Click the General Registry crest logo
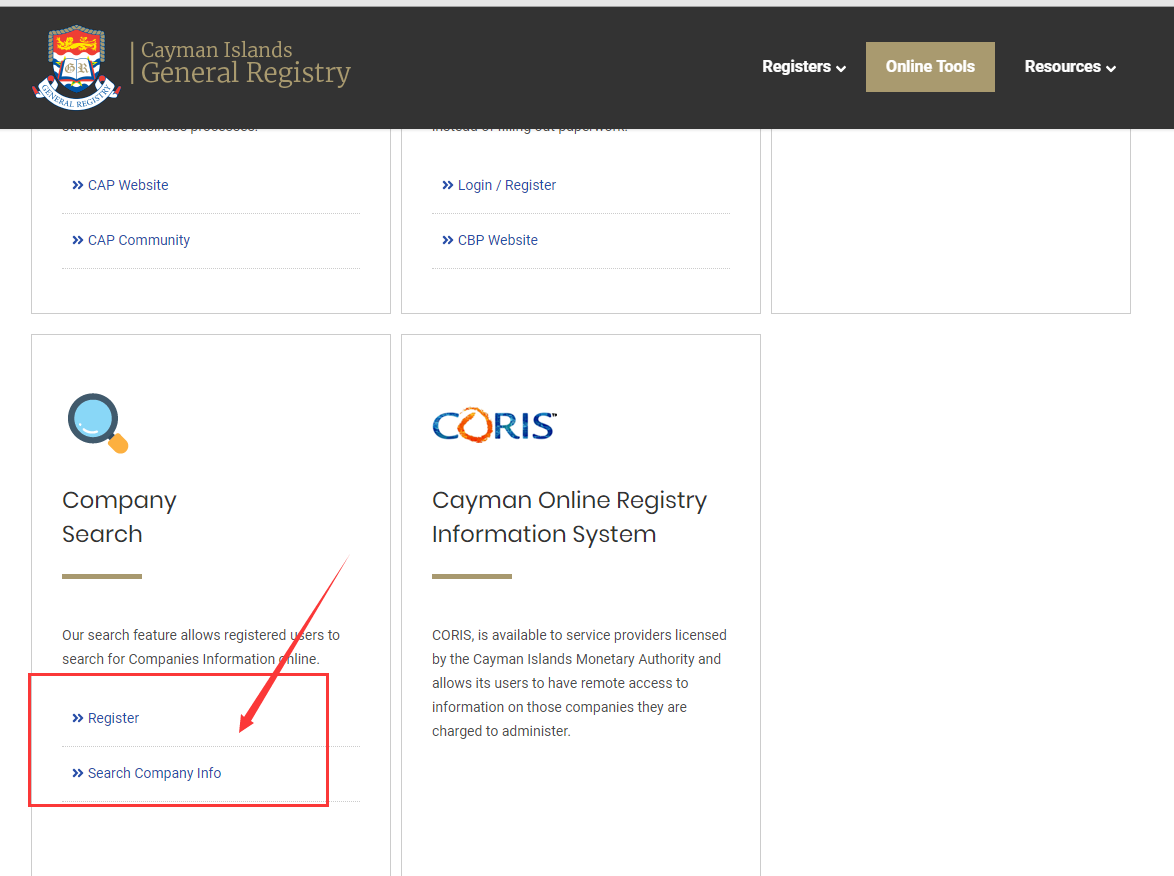The width and height of the screenshot is (1174, 876). [76, 67]
